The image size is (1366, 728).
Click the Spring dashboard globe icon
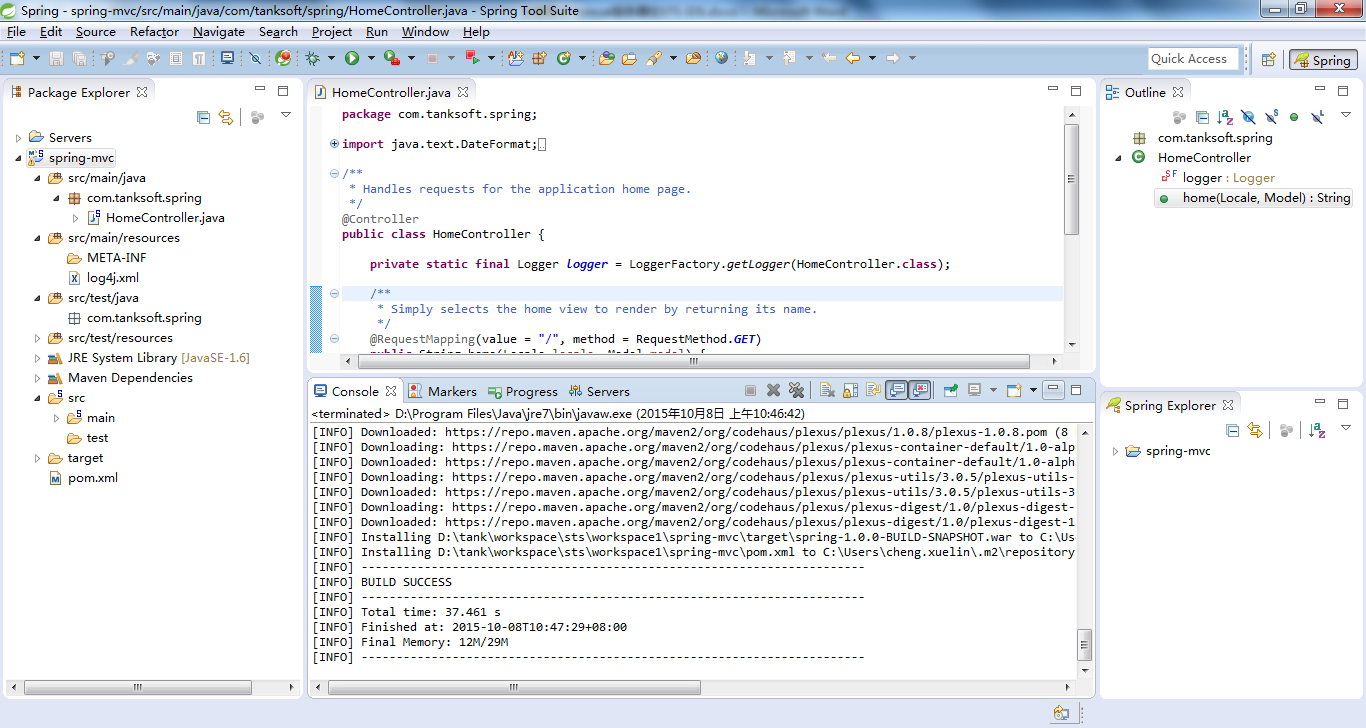pyautogui.click(x=283, y=58)
